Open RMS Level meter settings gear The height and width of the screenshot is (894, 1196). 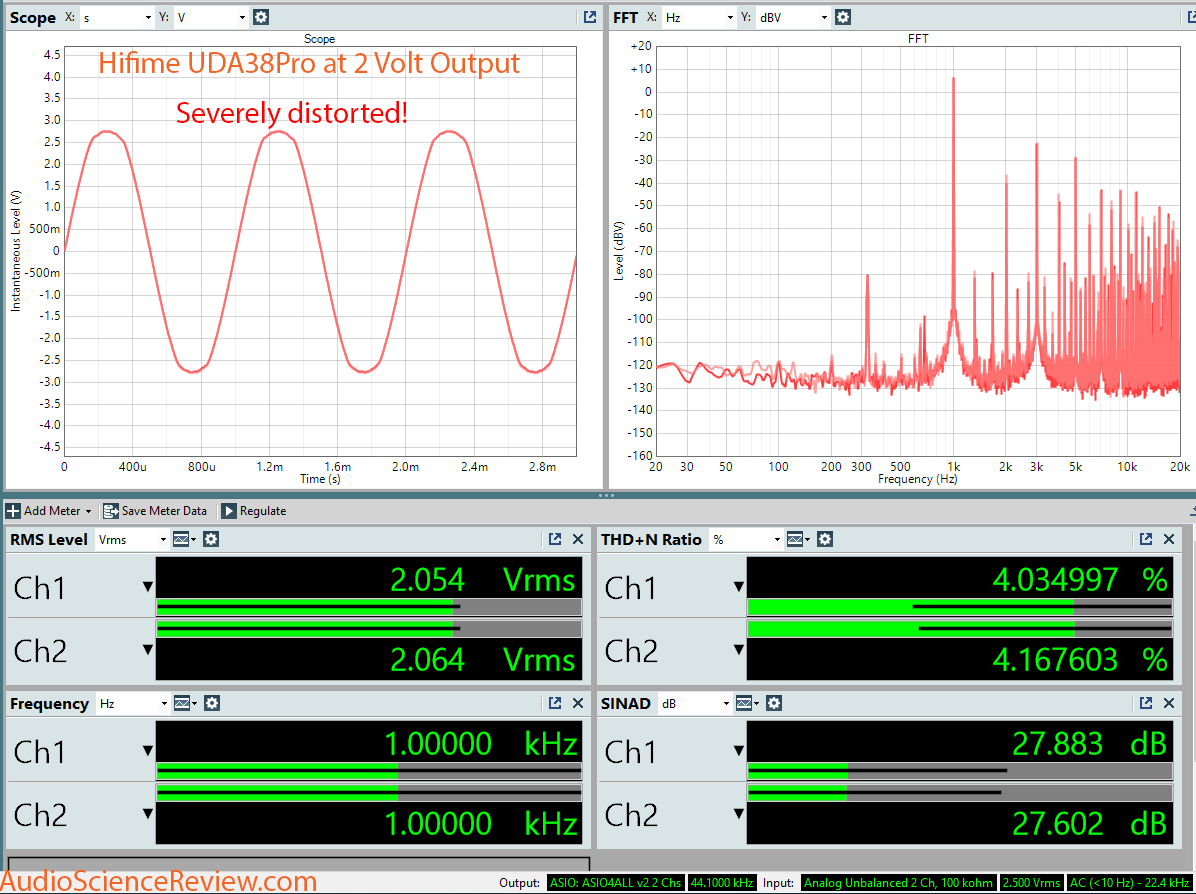pyautogui.click(x=211, y=539)
